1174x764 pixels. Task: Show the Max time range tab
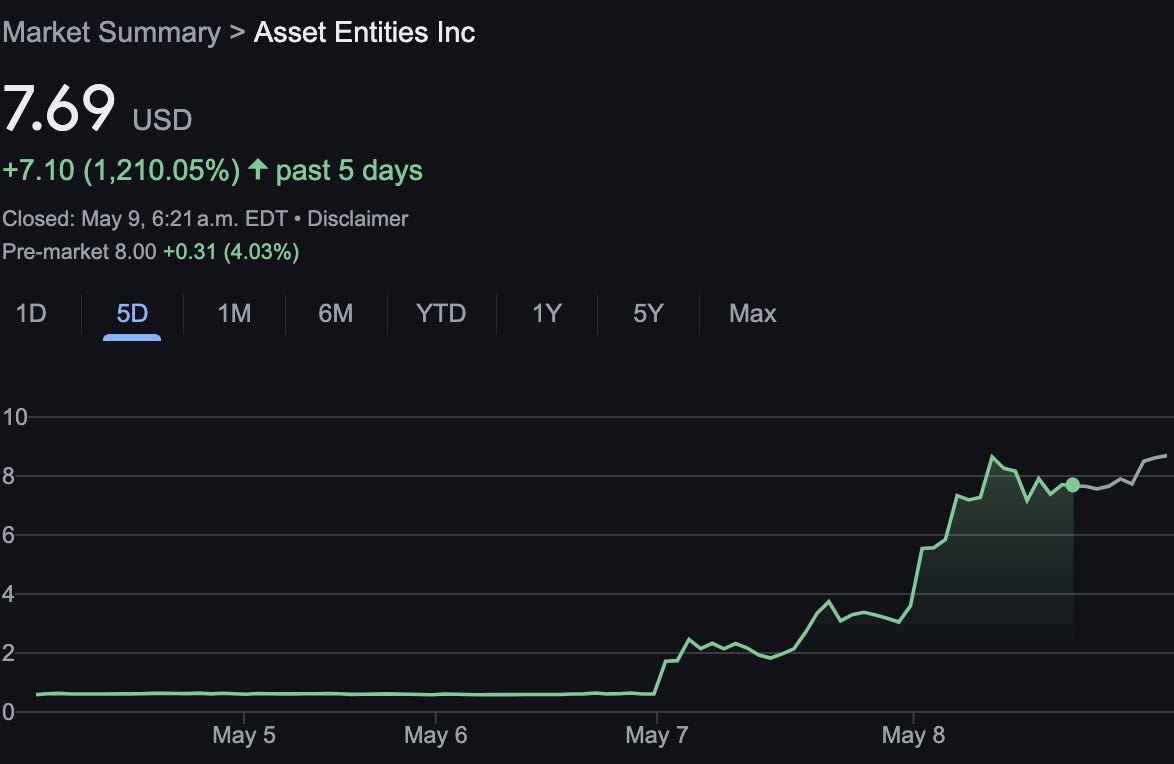tap(752, 313)
